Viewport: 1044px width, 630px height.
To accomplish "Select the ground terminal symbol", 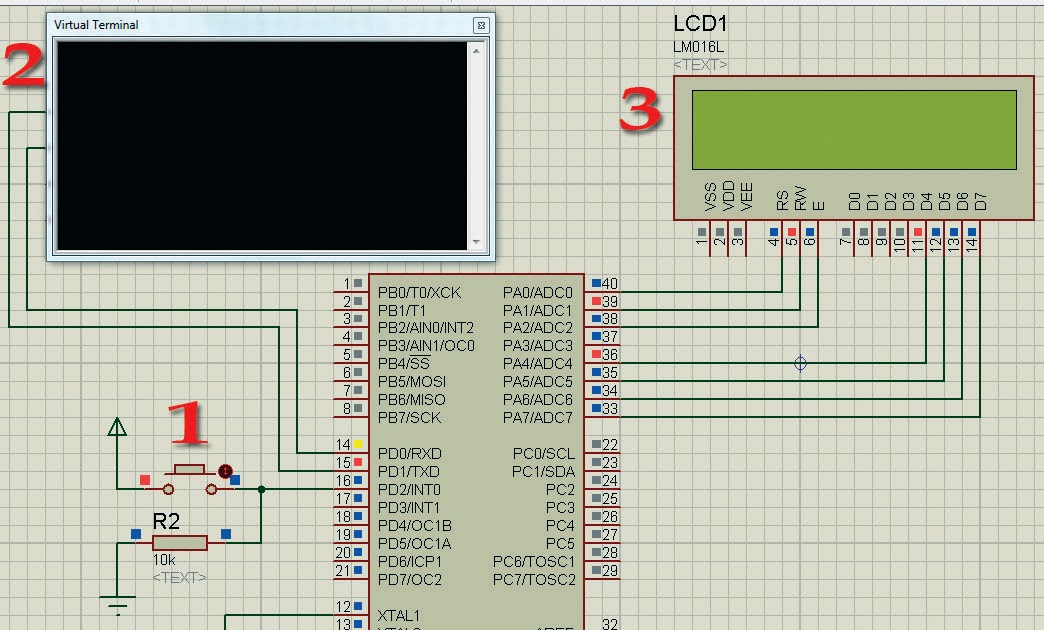I will click(117, 605).
